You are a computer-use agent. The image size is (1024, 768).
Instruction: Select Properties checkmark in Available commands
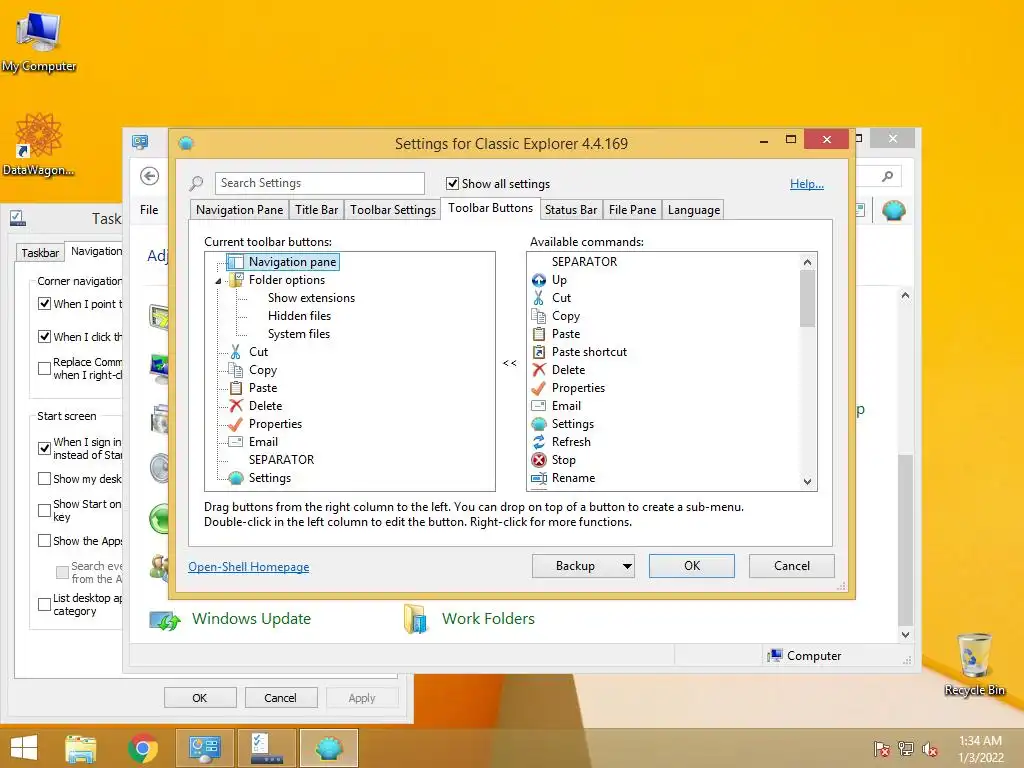coord(539,388)
